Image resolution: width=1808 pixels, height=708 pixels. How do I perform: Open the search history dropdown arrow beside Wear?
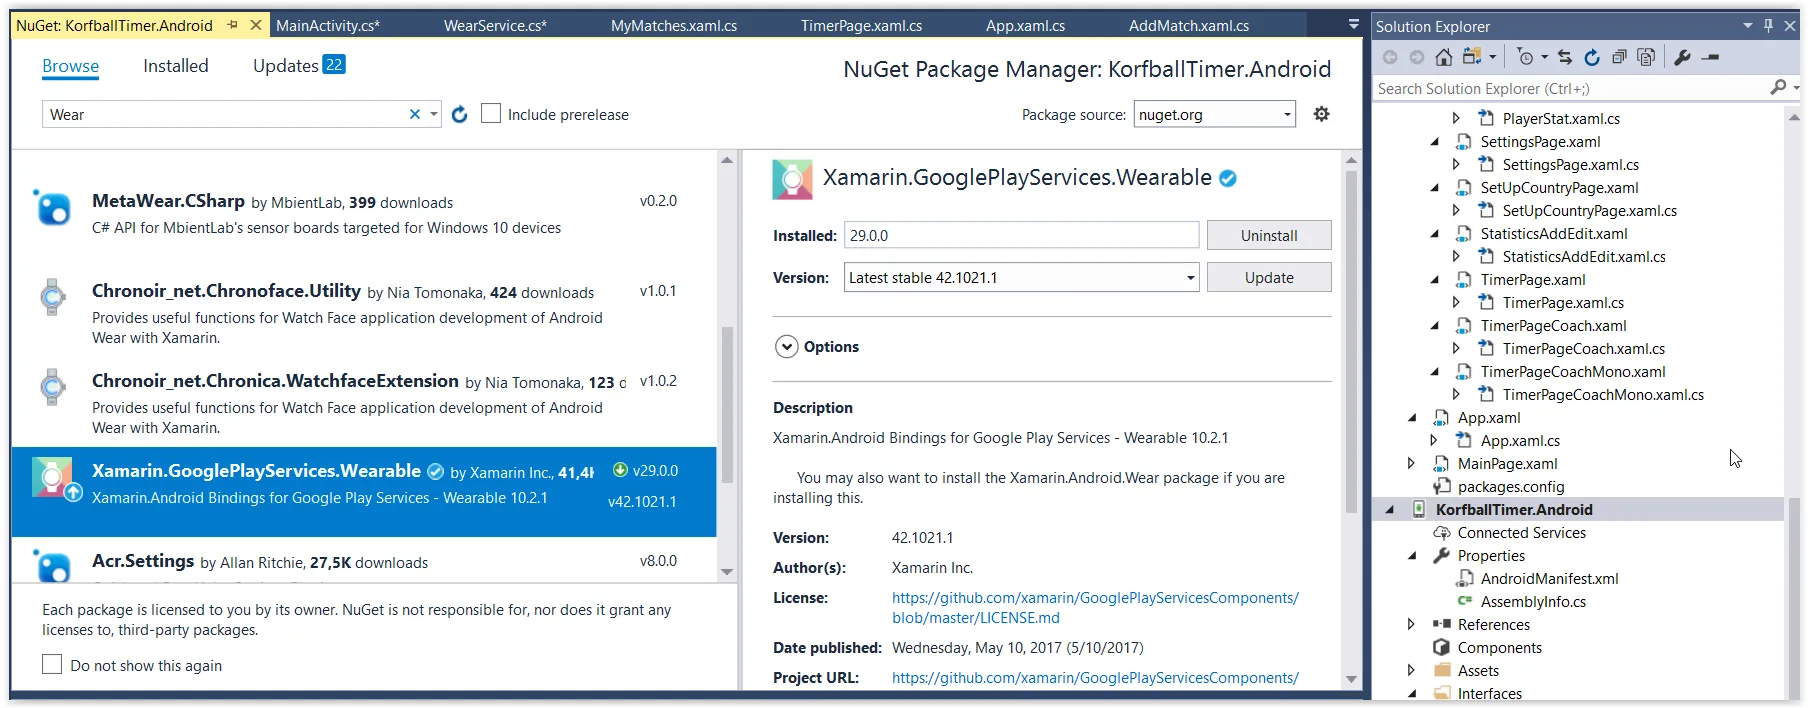click(x=434, y=114)
